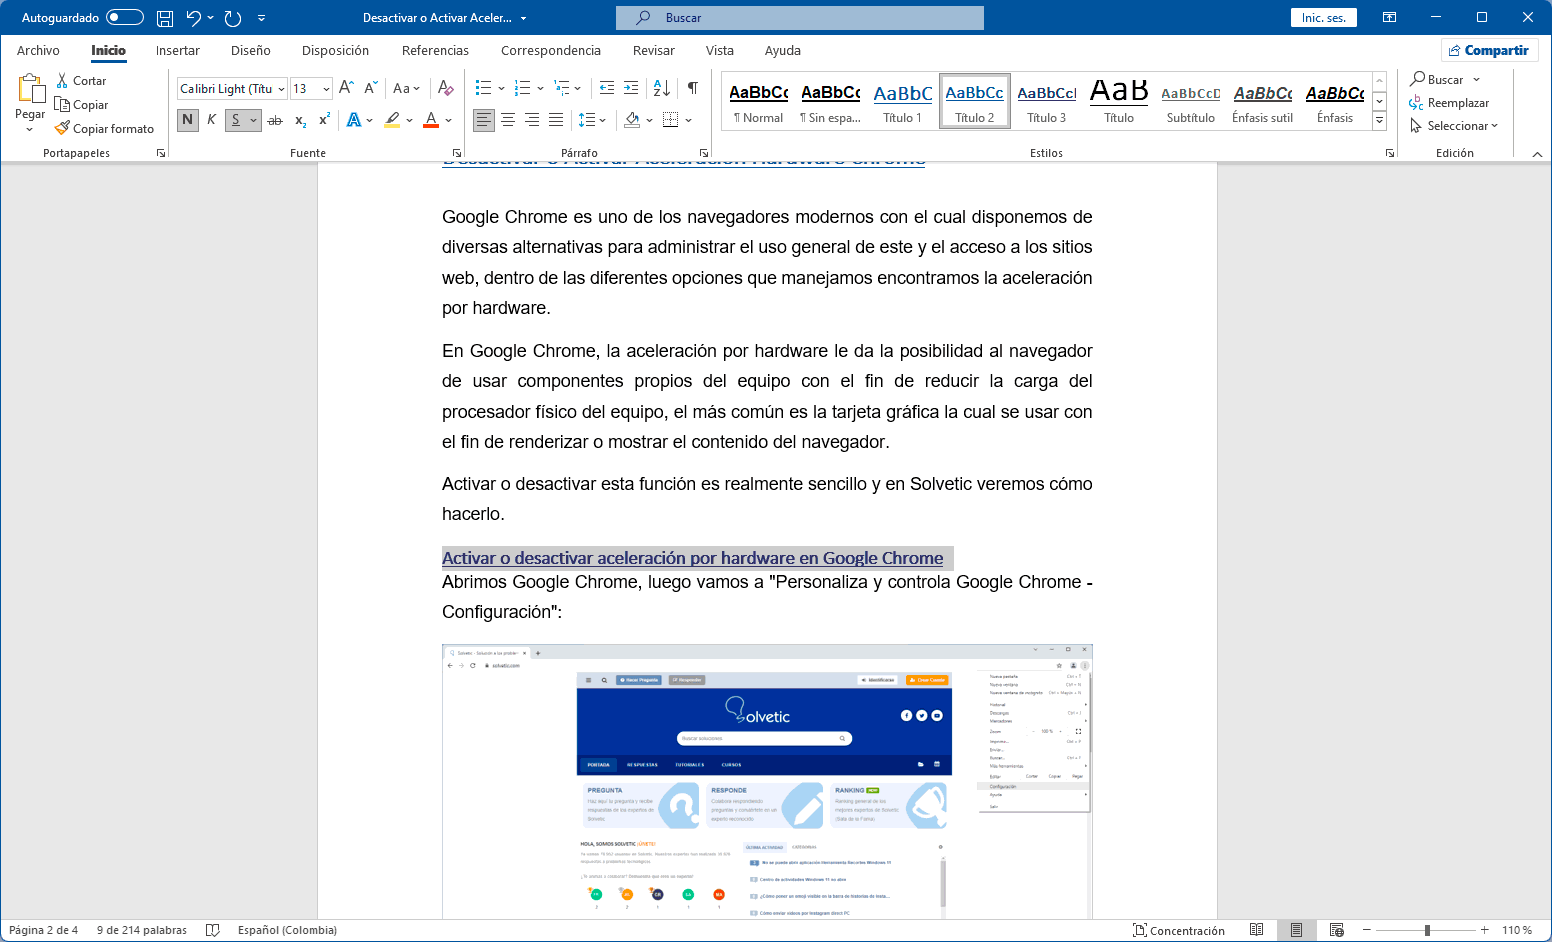Open ribbon display options
This screenshot has height=942, width=1552.
[x=1389, y=18]
